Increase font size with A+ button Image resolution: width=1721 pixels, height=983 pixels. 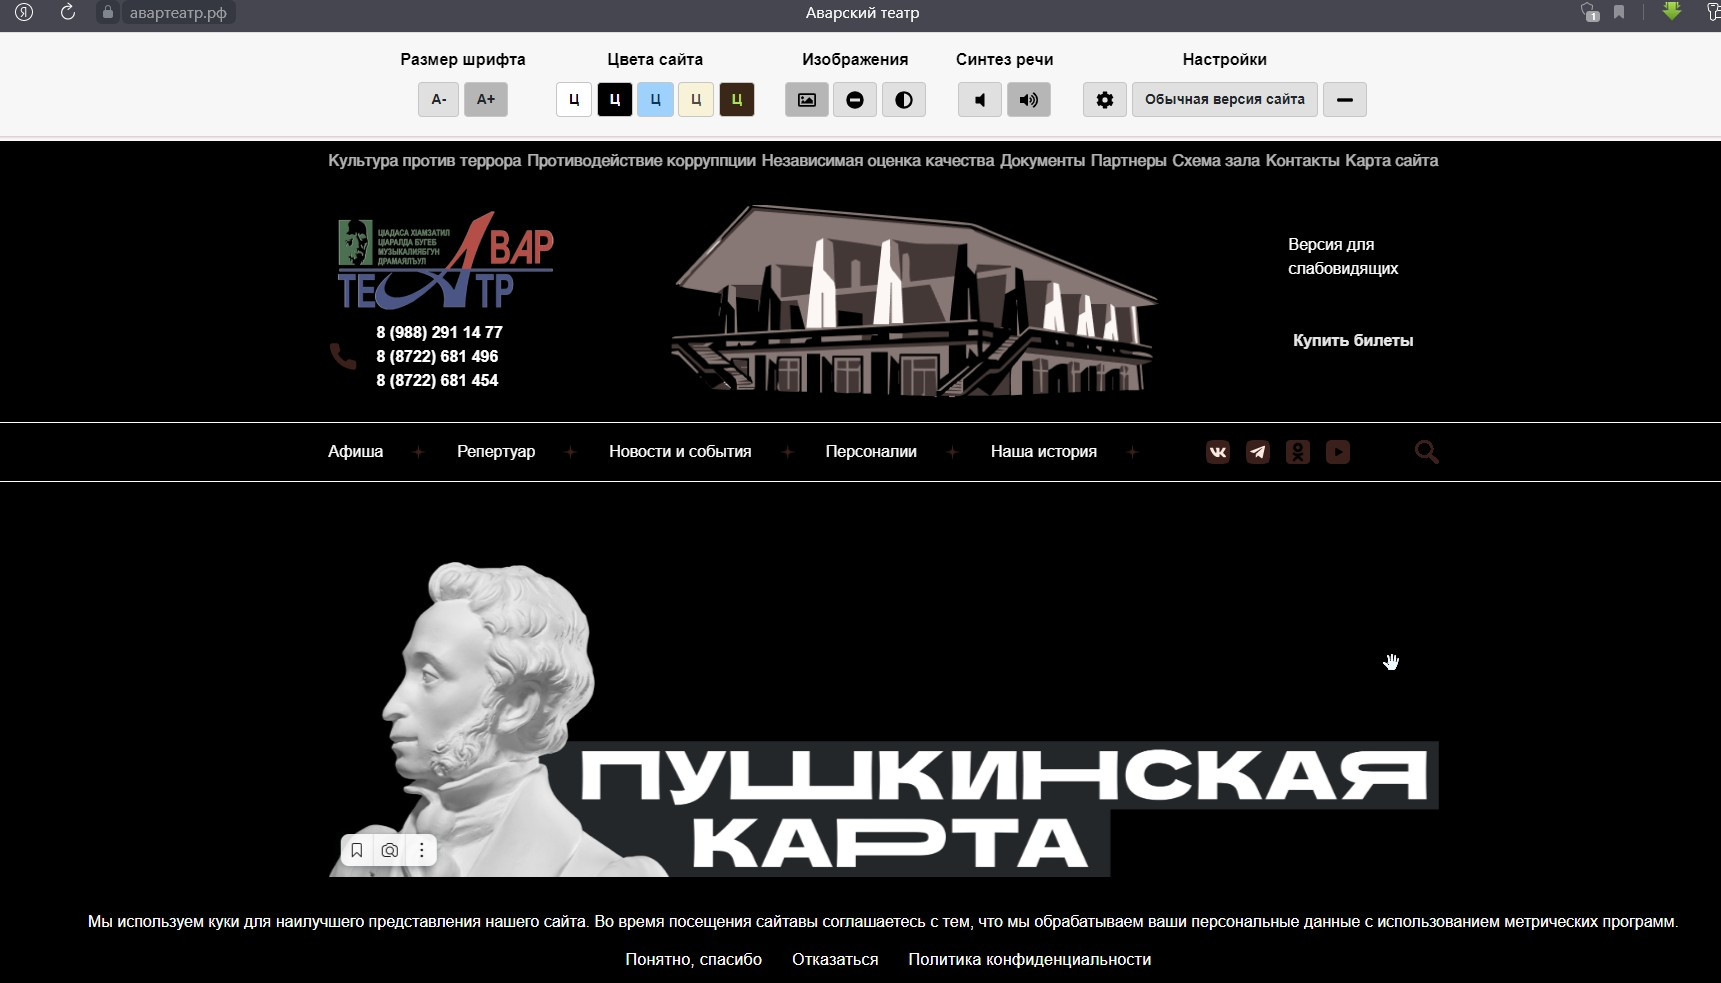[486, 99]
